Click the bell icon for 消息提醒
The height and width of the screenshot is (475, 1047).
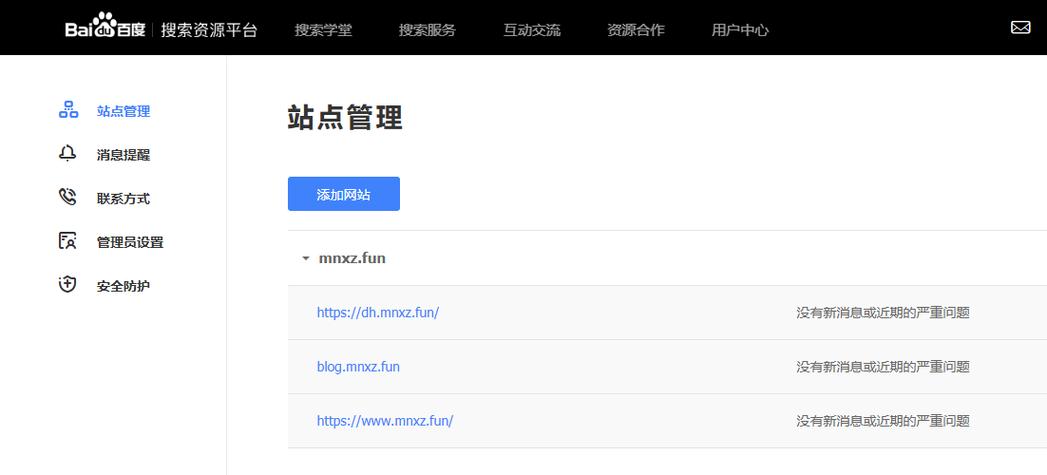tap(67, 154)
